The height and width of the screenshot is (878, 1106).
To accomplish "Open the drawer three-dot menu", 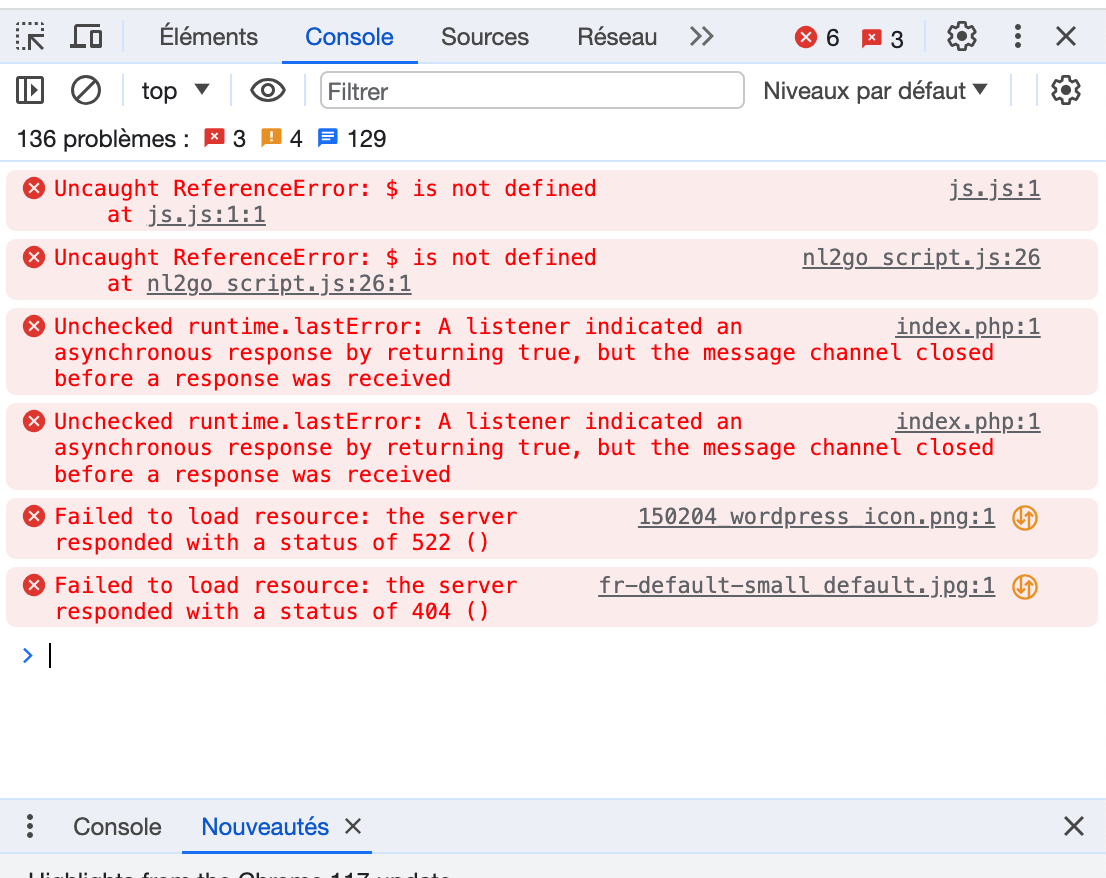I will coord(30,826).
